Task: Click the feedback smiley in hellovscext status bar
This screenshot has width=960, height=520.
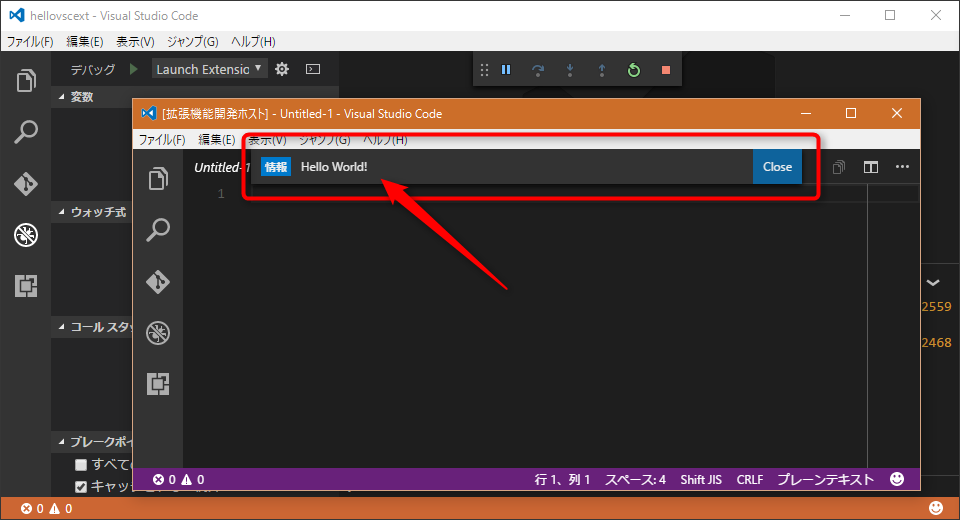Action: pyautogui.click(x=936, y=508)
